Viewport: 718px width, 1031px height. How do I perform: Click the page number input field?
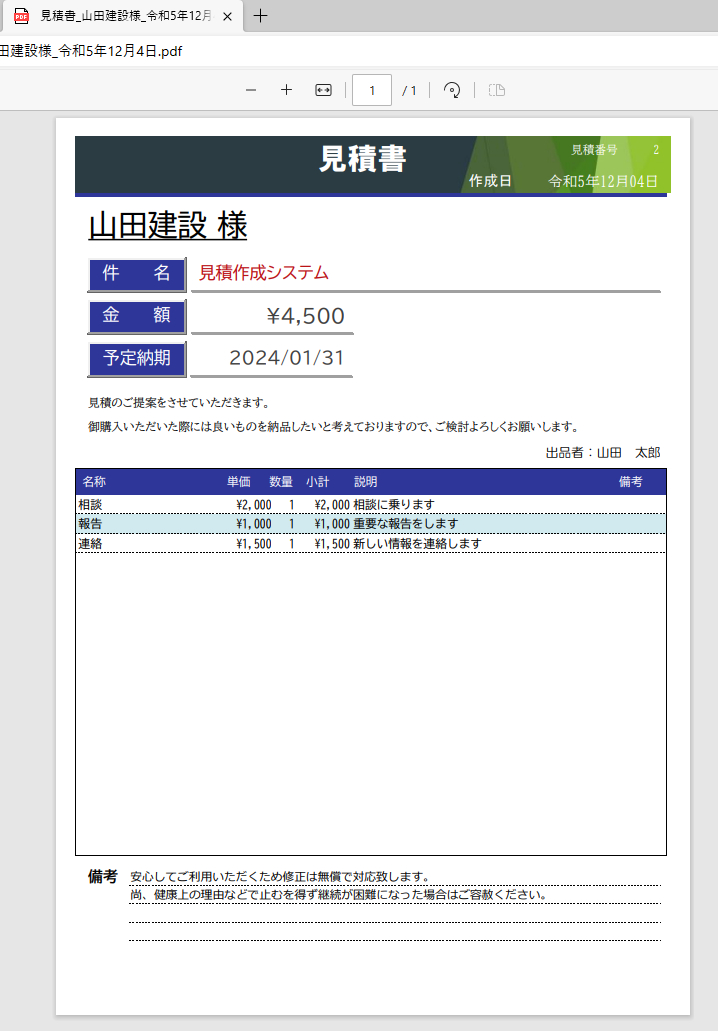(372, 90)
